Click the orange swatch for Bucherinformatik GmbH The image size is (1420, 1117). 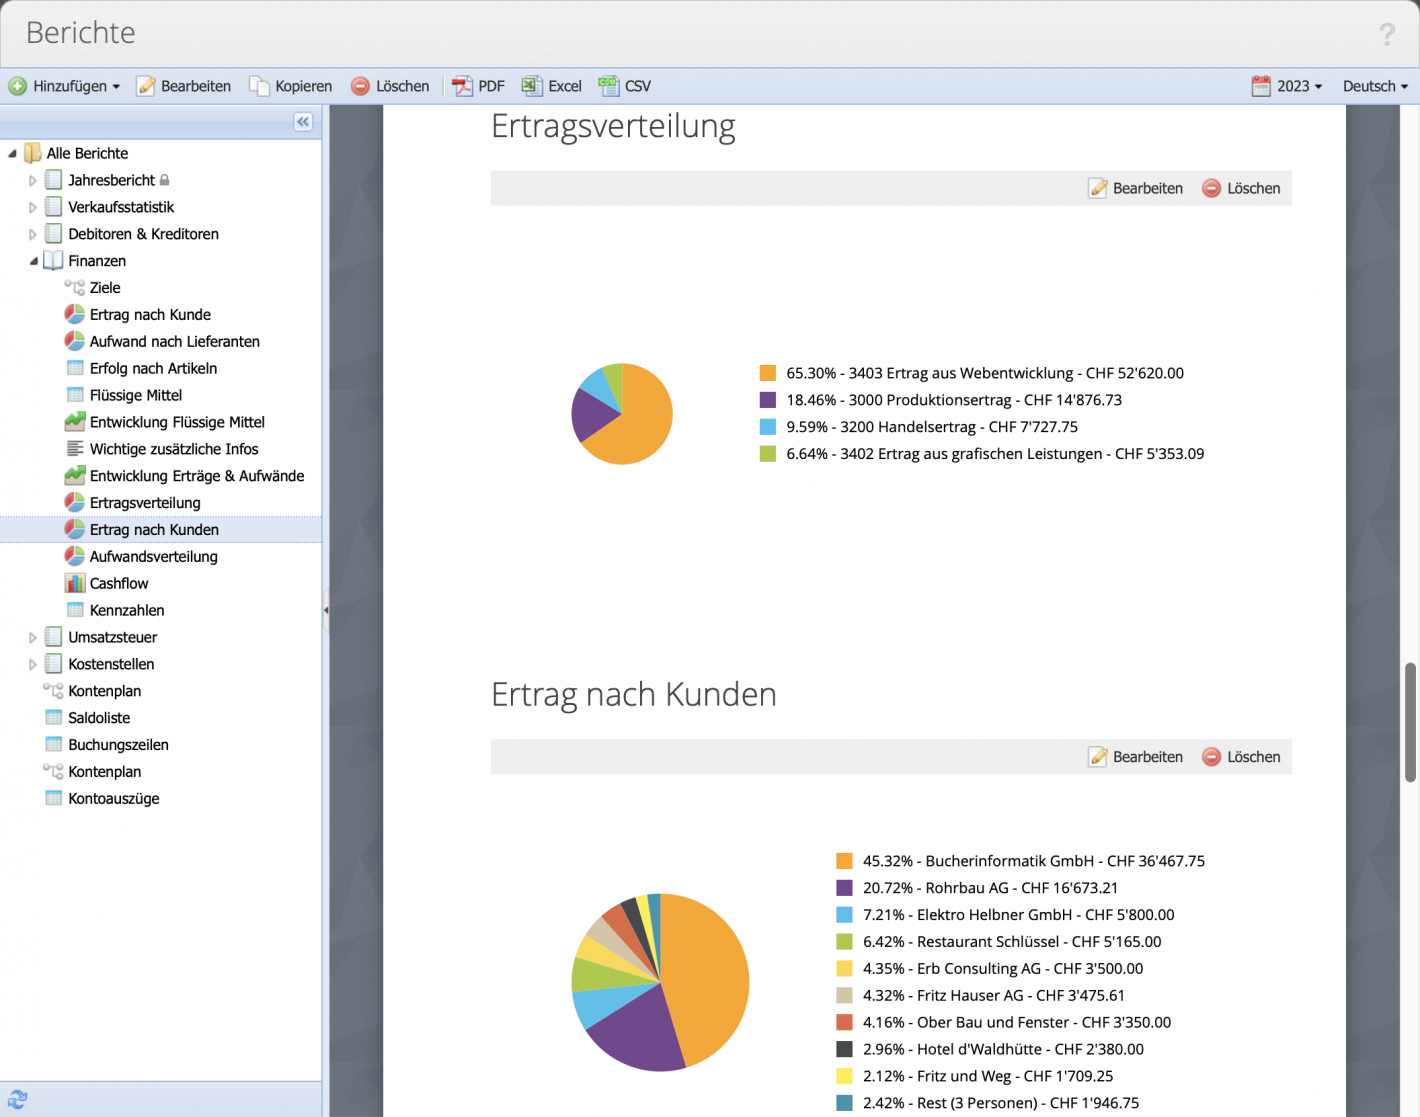click(843, 860)
